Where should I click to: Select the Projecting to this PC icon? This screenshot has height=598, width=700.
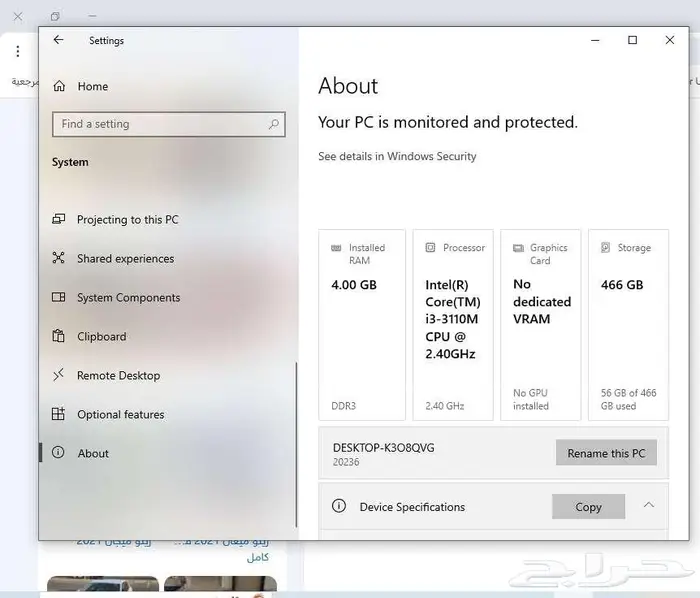pyautogui.click(x=58, y=220)
